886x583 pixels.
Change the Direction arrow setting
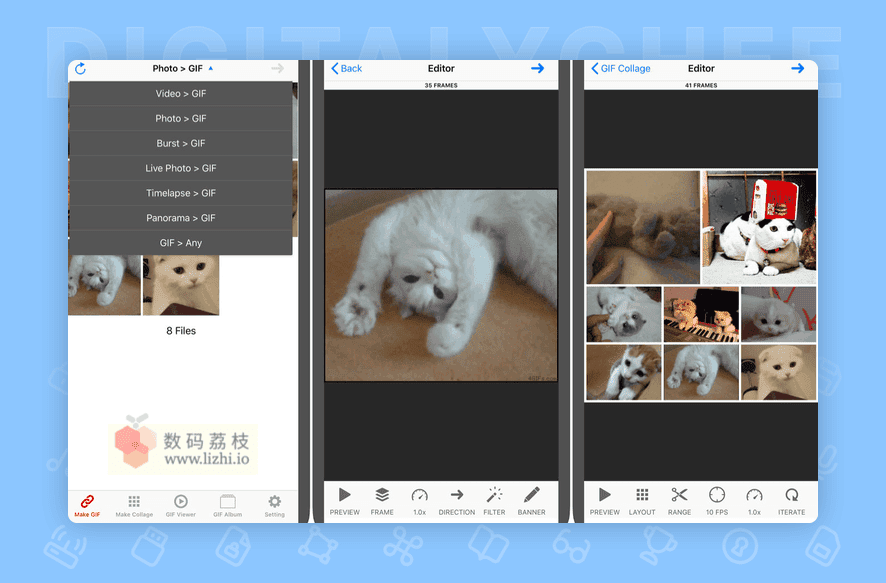pyautogui.click(x=457, y=501)
